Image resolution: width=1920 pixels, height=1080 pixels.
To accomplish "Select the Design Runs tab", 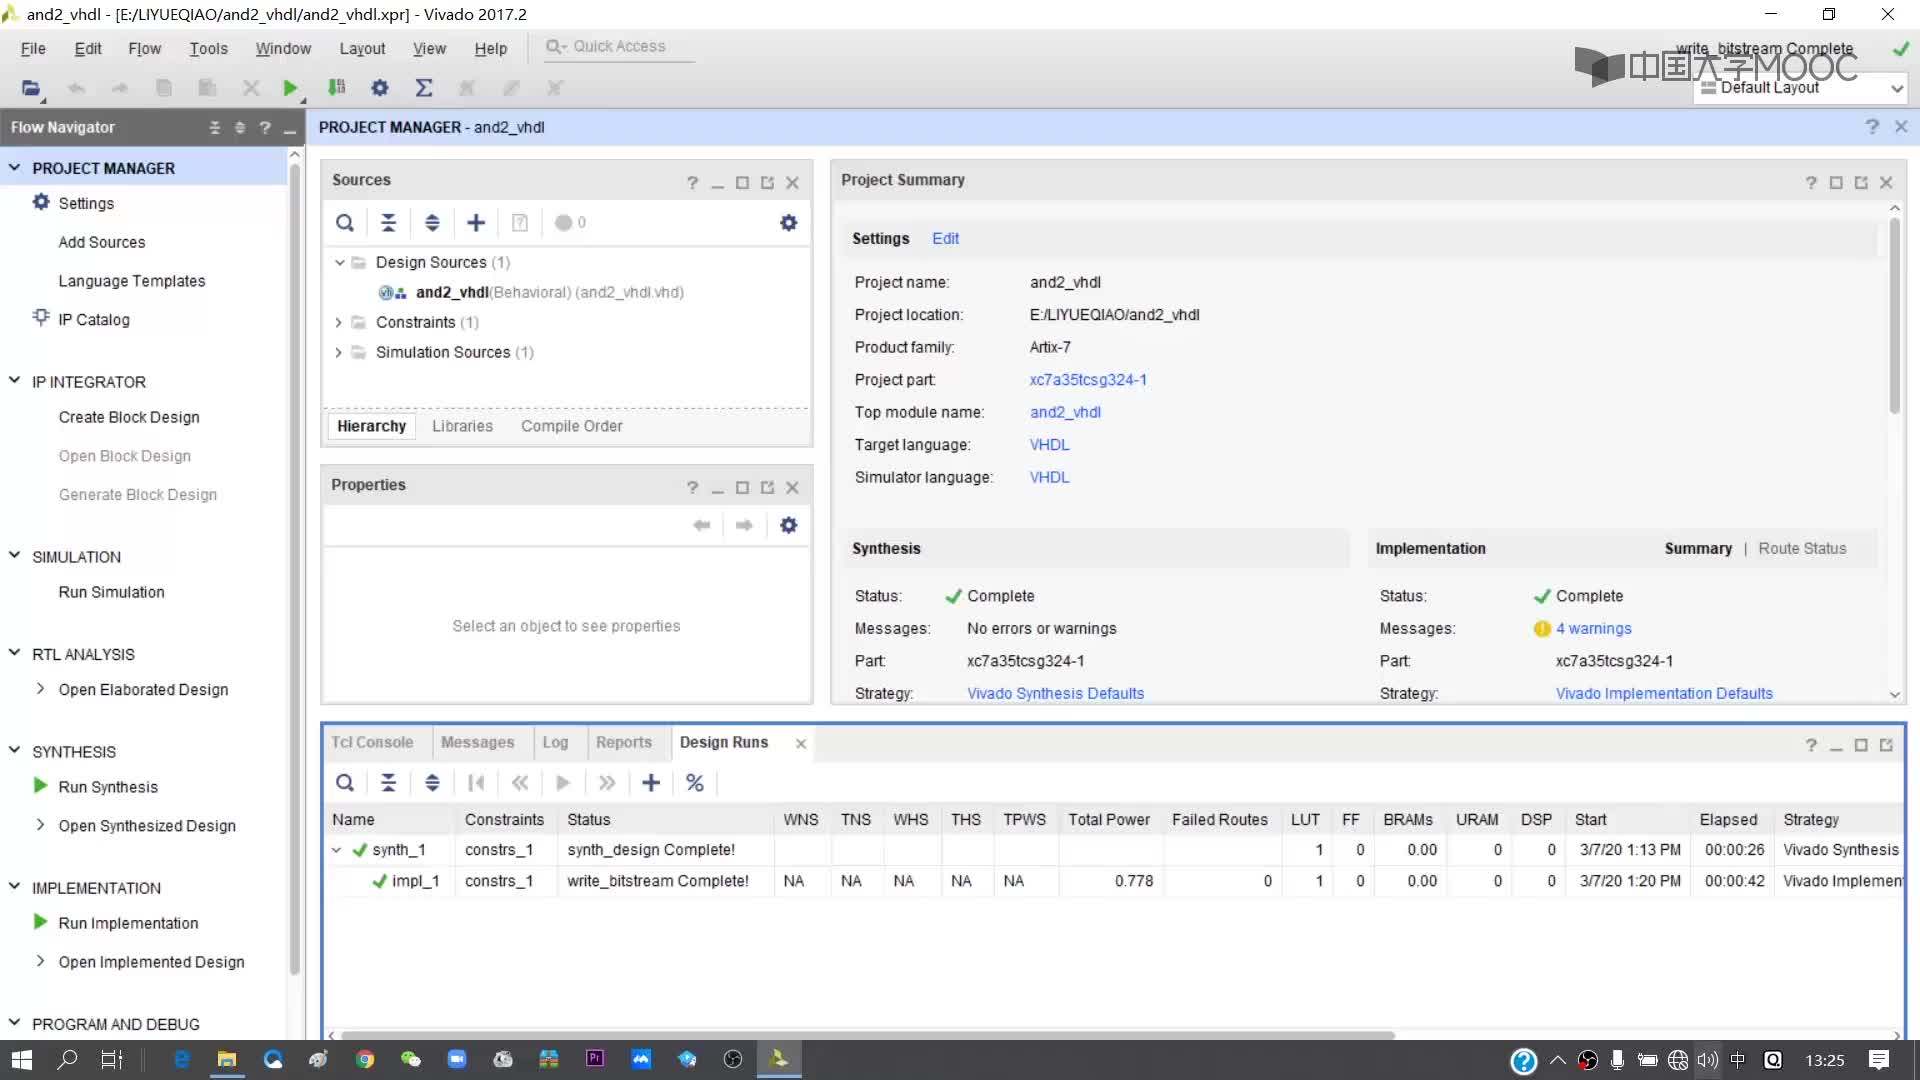I will (x=723, y=742).
